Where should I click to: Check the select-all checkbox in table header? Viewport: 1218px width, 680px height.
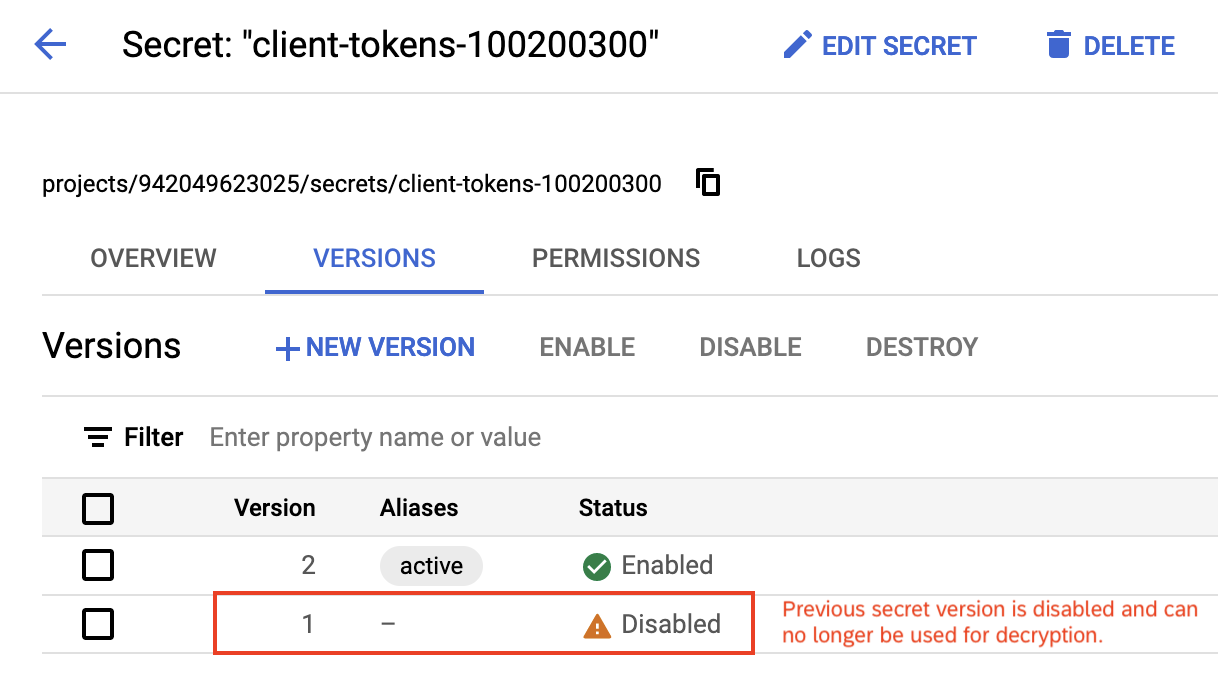(x=97, y=509)
